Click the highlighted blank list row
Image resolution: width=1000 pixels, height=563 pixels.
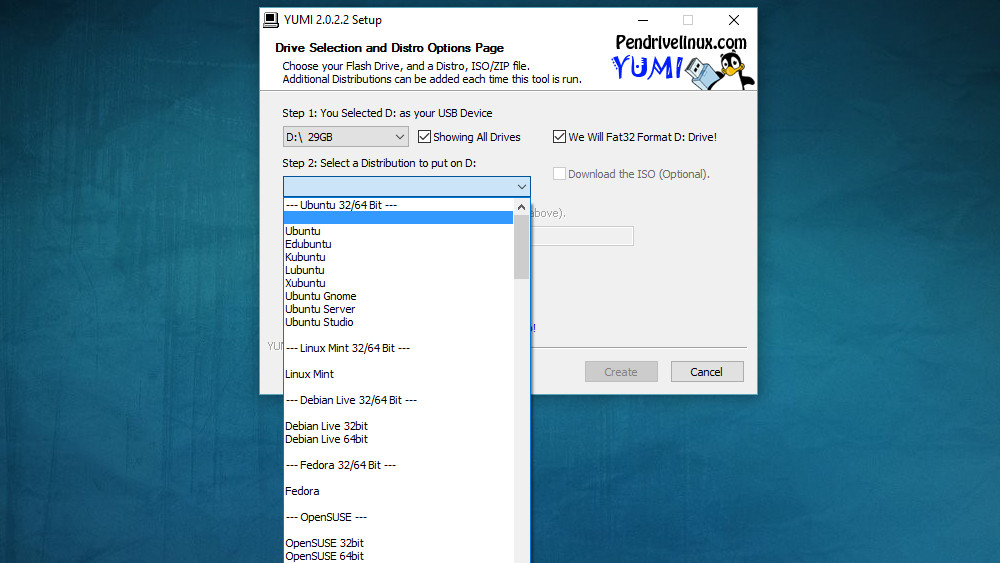pos(398,217)
